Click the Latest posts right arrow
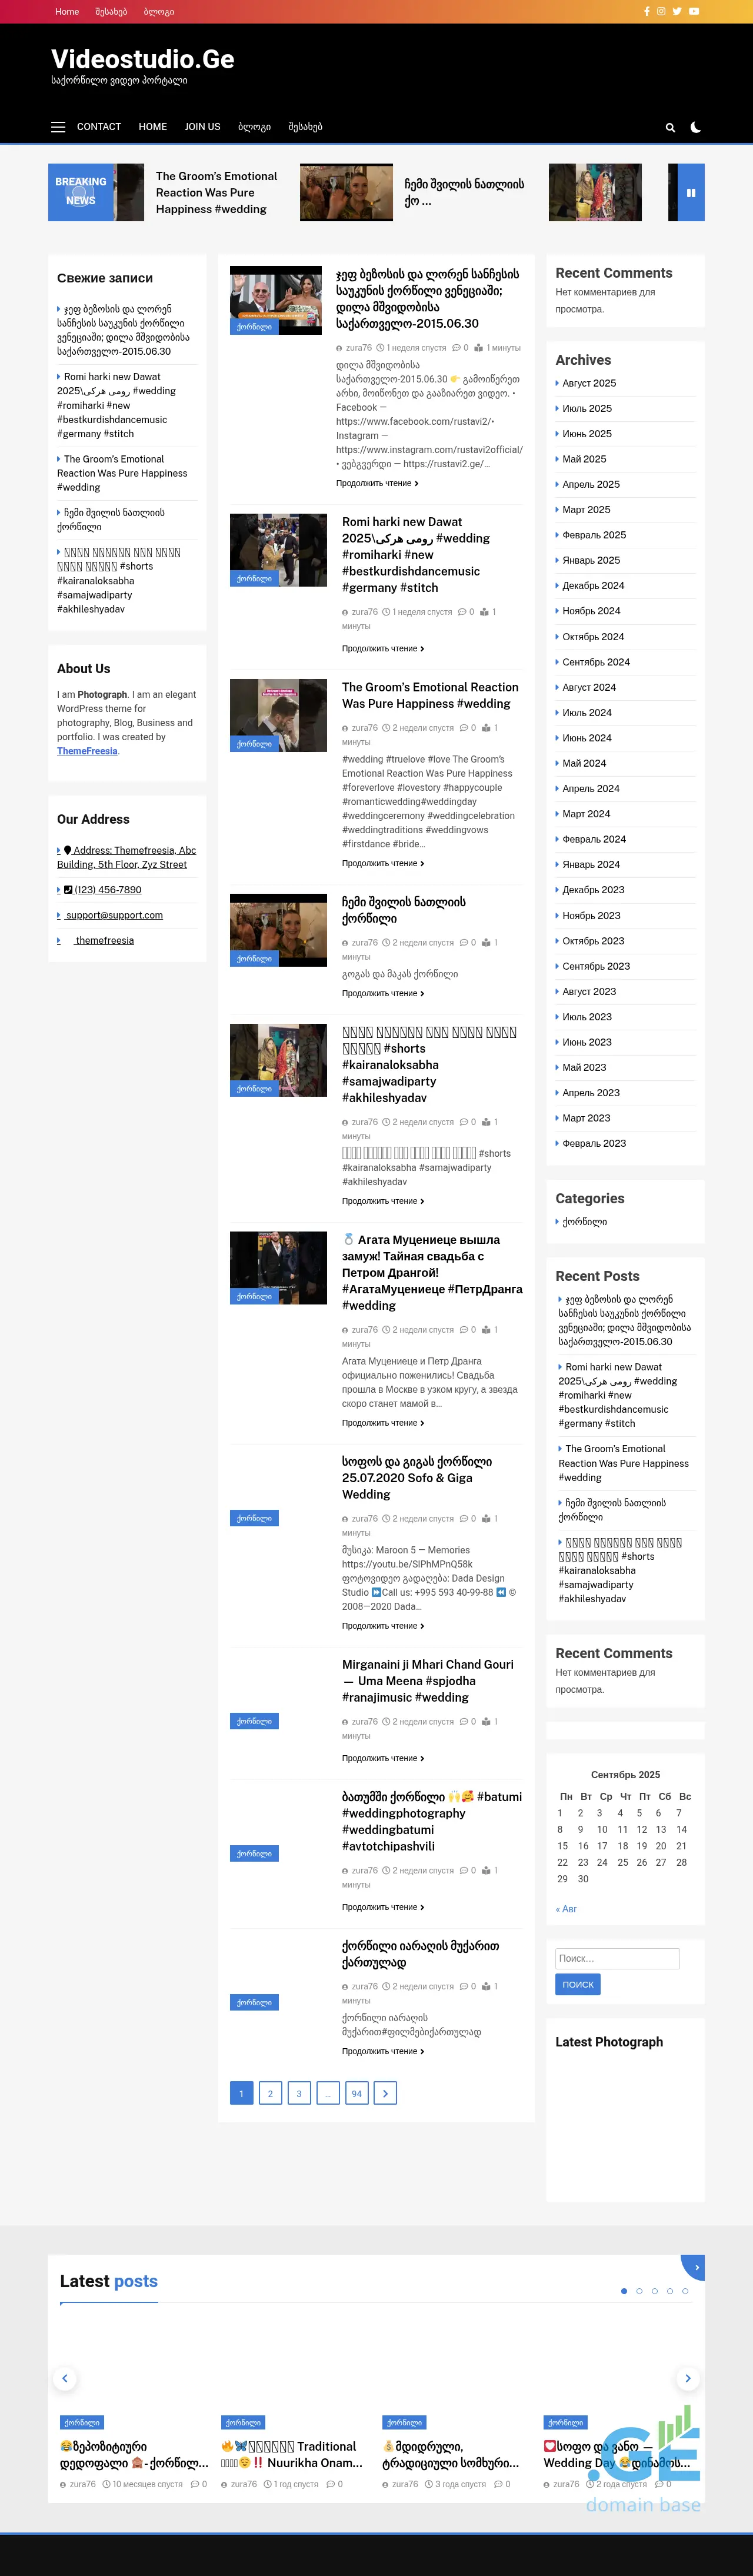The width and height of the screenshot is (753, 2576). [x=687, y=2378]
